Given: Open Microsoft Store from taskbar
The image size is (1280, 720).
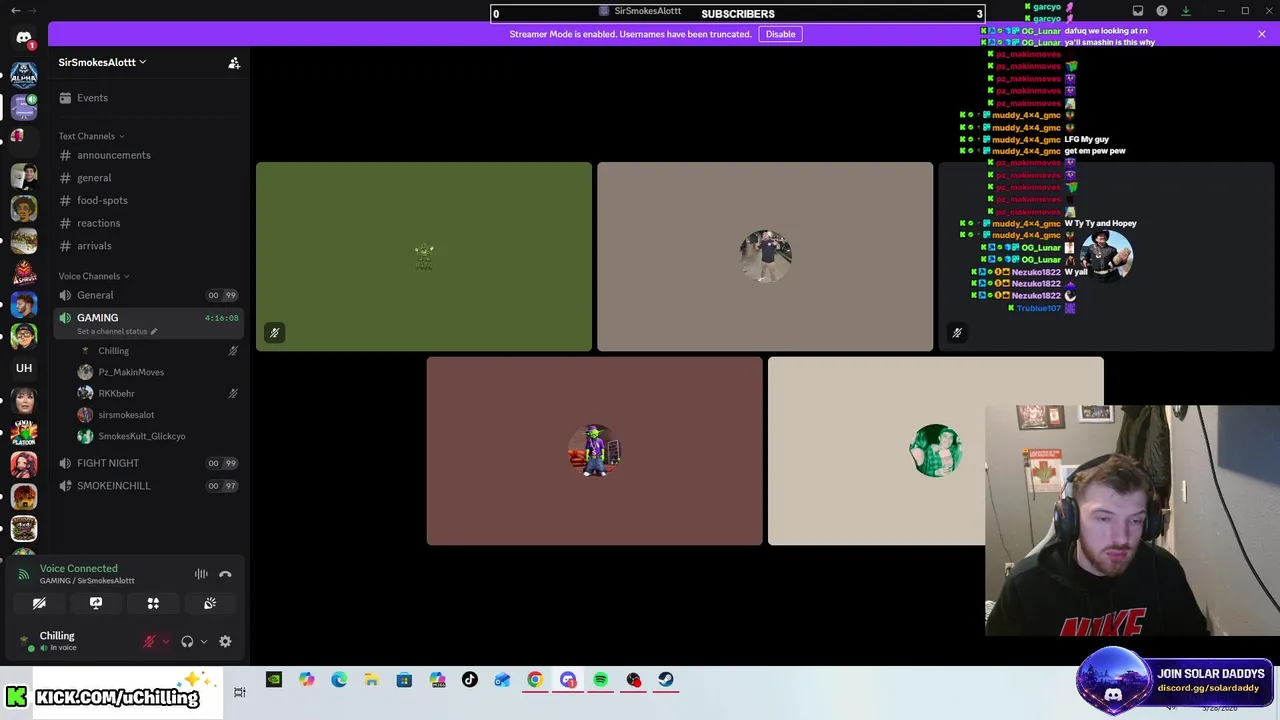Looking at the screenshot, I should pos(405,680).
